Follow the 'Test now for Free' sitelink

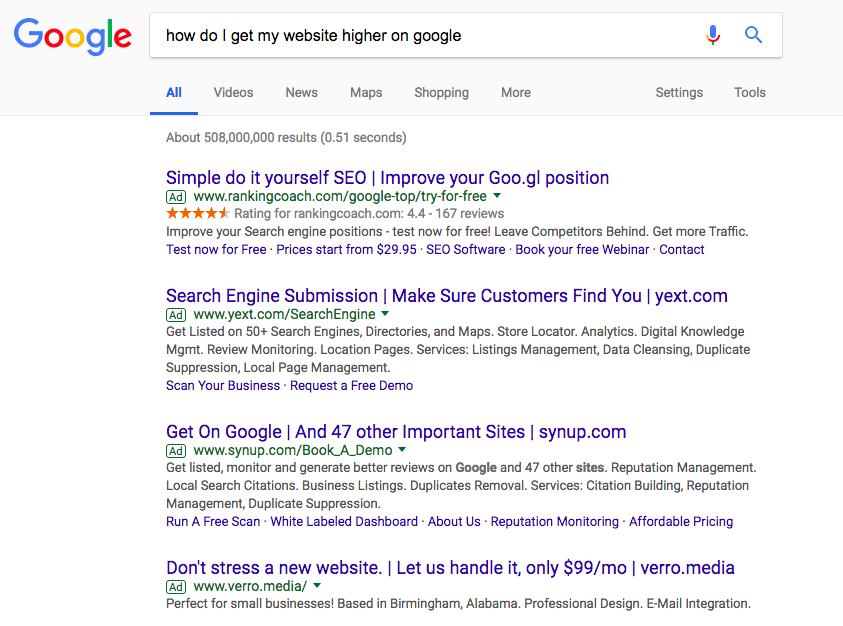click(216, 250)
